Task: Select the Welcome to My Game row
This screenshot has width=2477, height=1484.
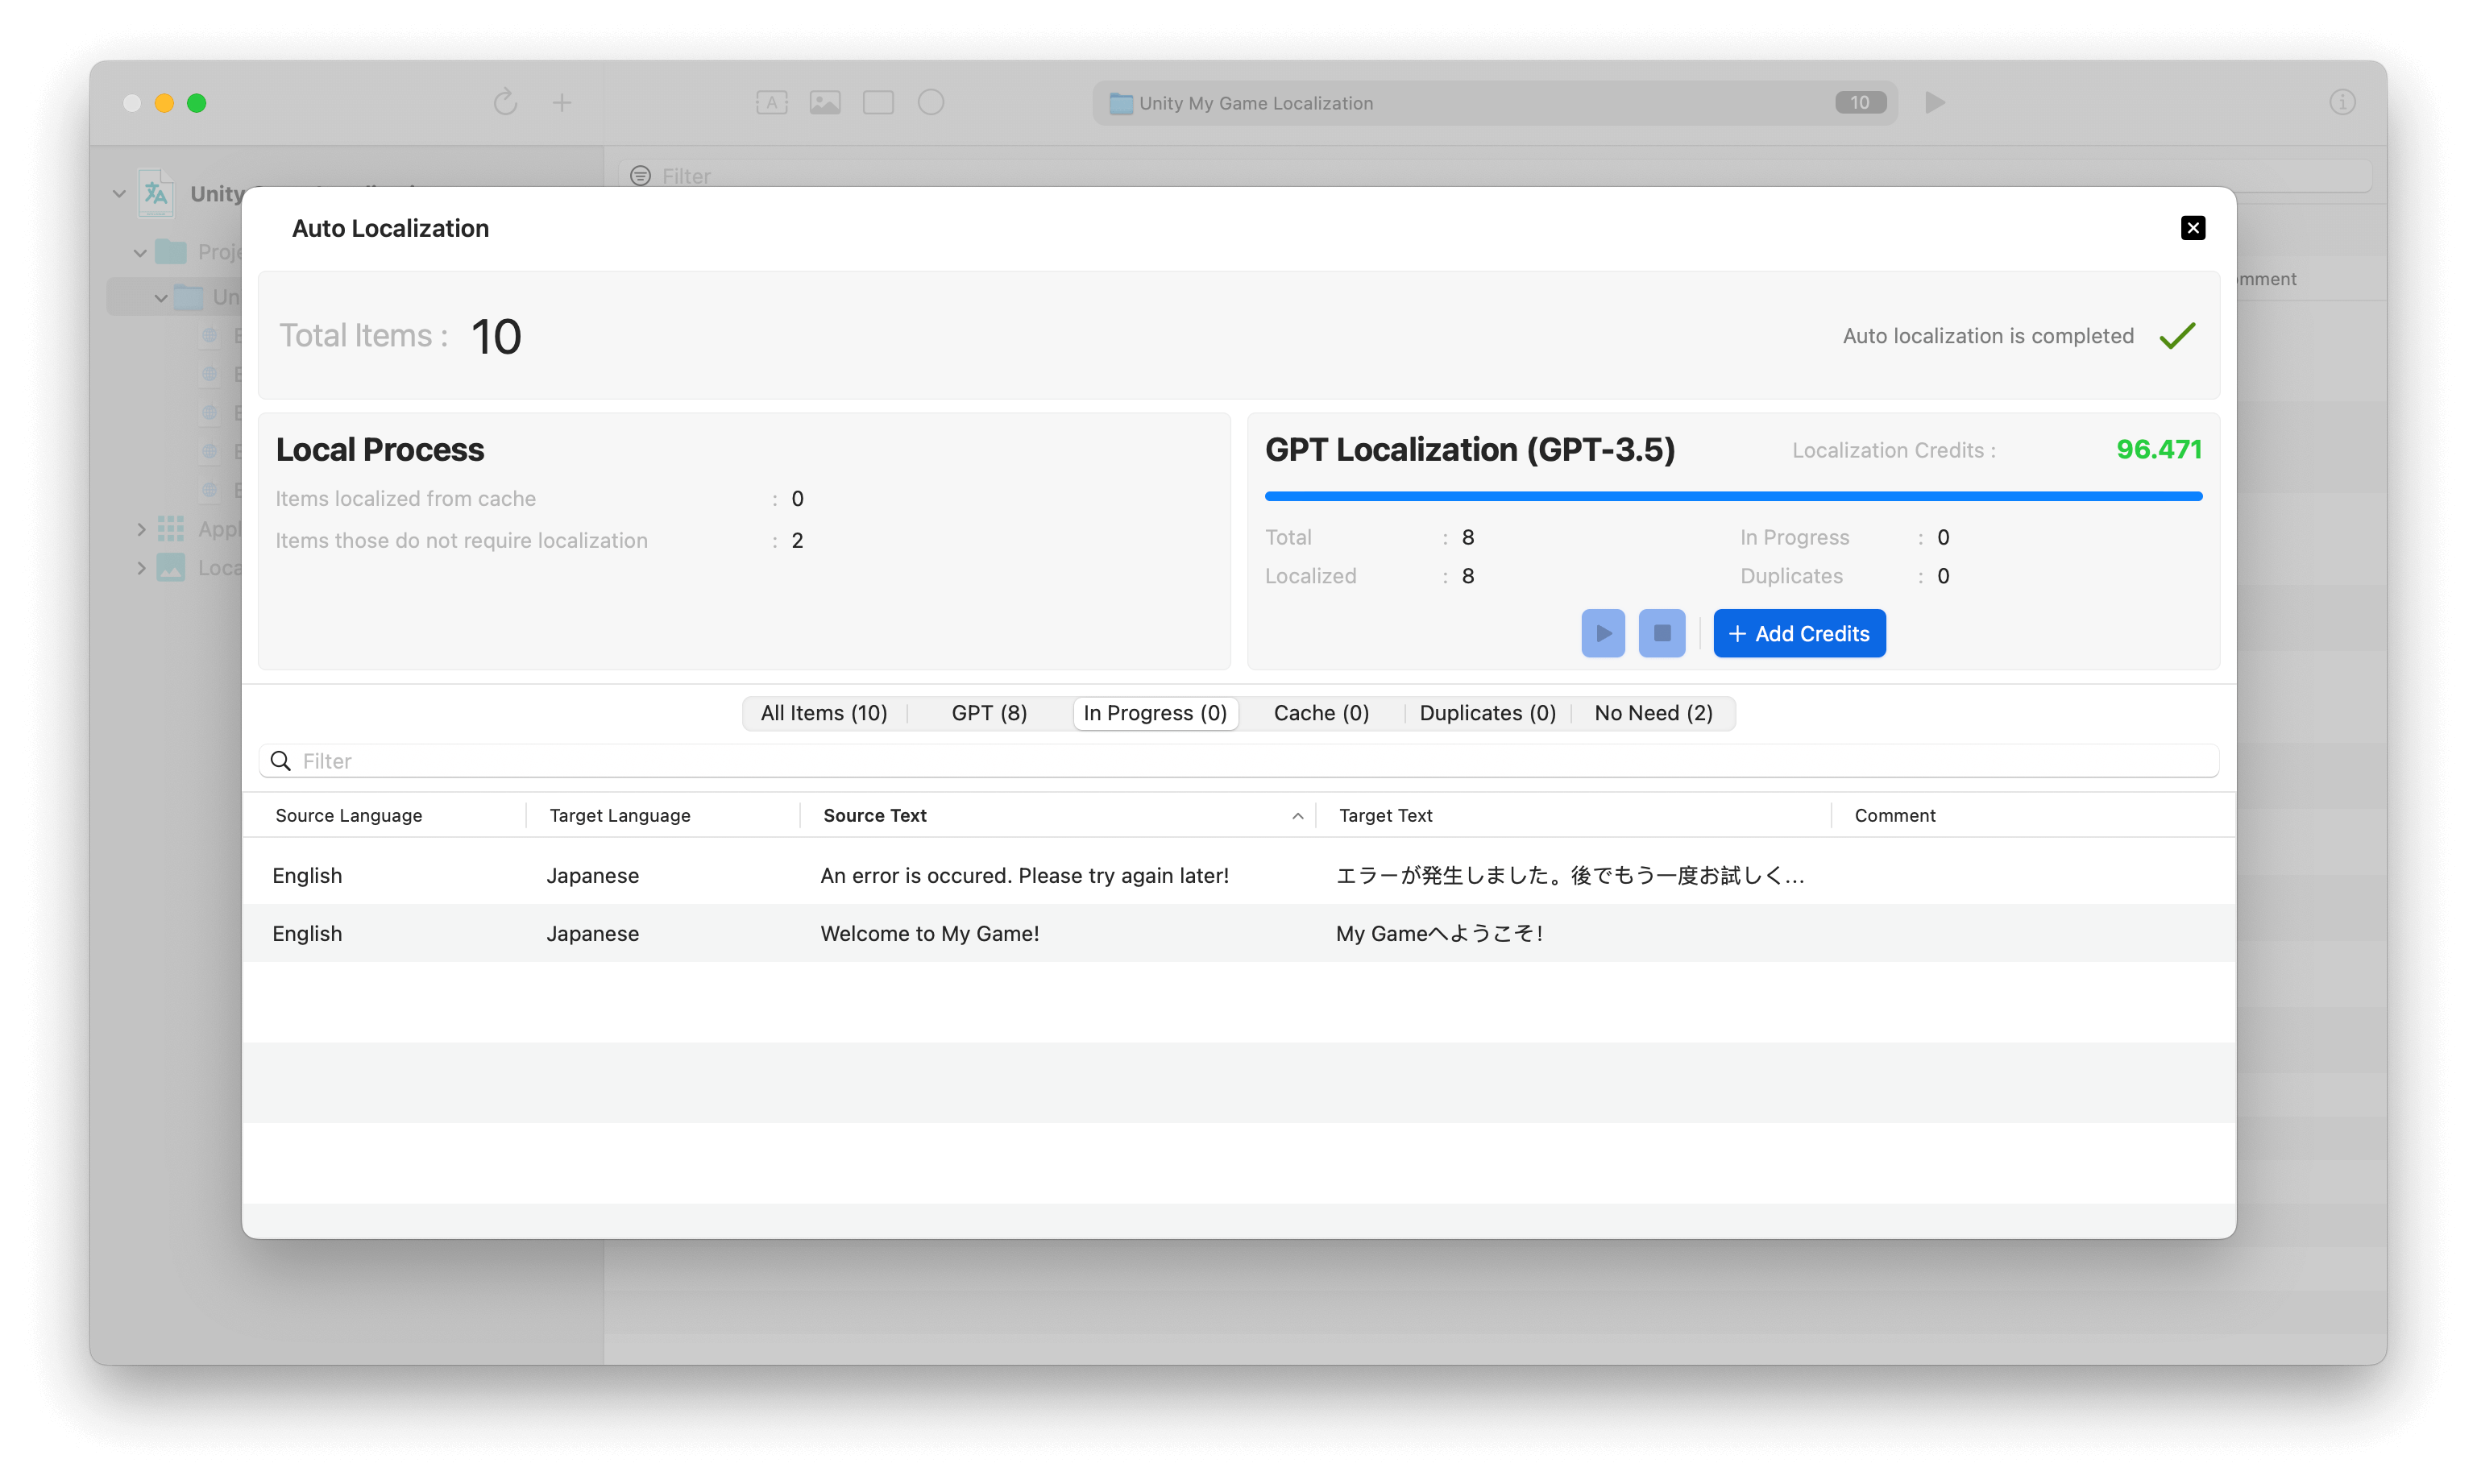Action: tap(1238, 933)
